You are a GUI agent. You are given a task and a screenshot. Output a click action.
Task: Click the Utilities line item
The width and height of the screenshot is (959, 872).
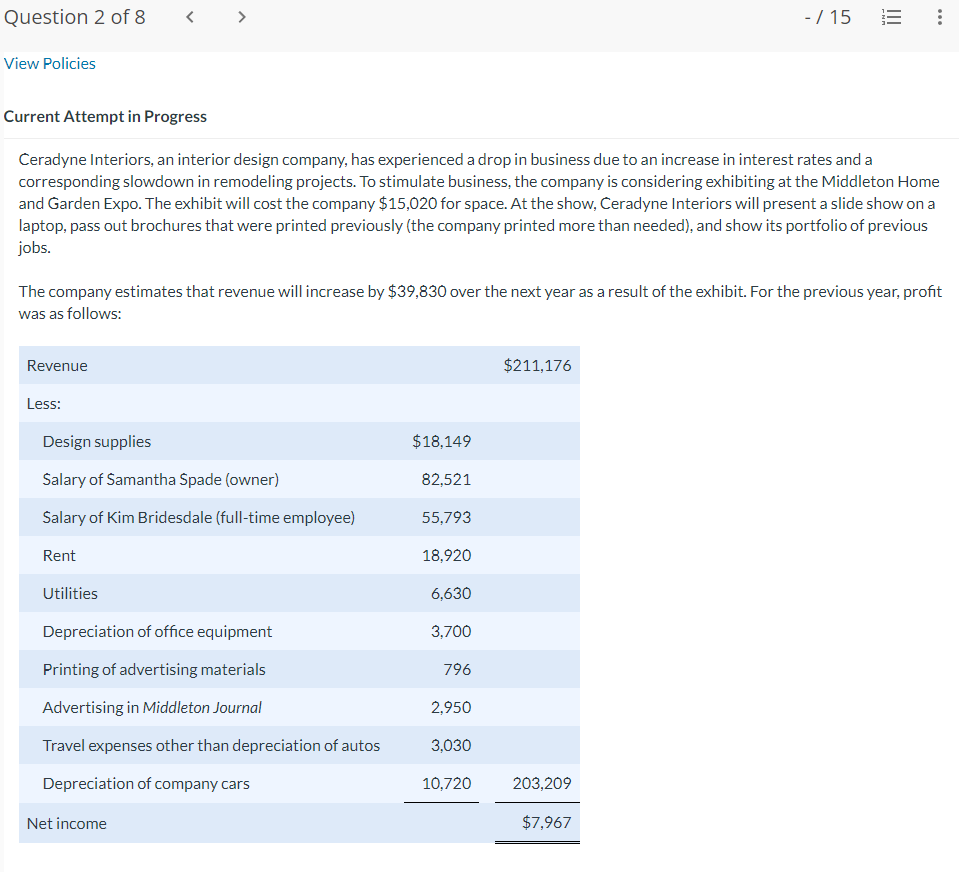tap(69, 593)
